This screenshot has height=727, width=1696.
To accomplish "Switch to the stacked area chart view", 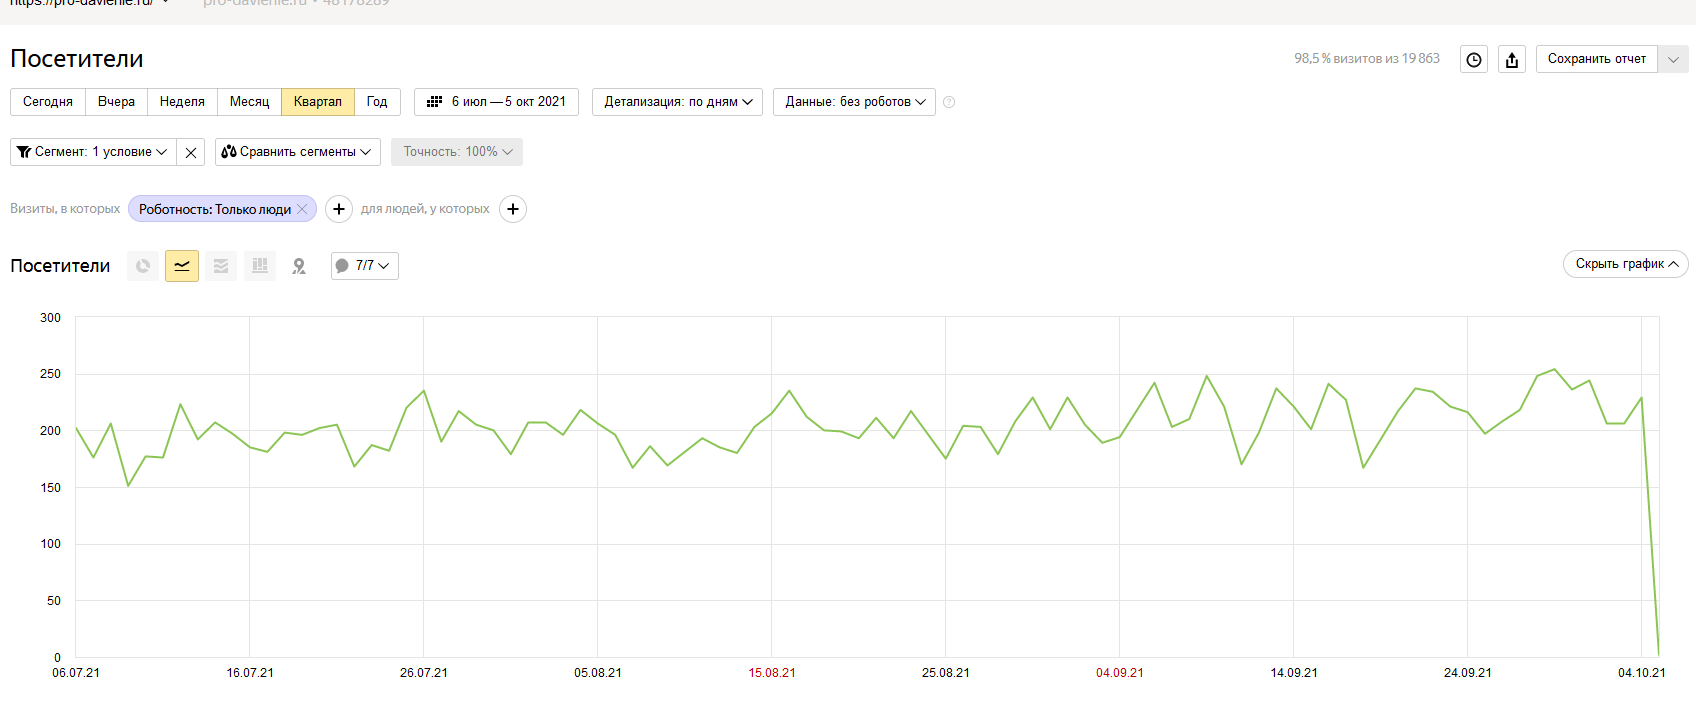I will click(221, 266).
